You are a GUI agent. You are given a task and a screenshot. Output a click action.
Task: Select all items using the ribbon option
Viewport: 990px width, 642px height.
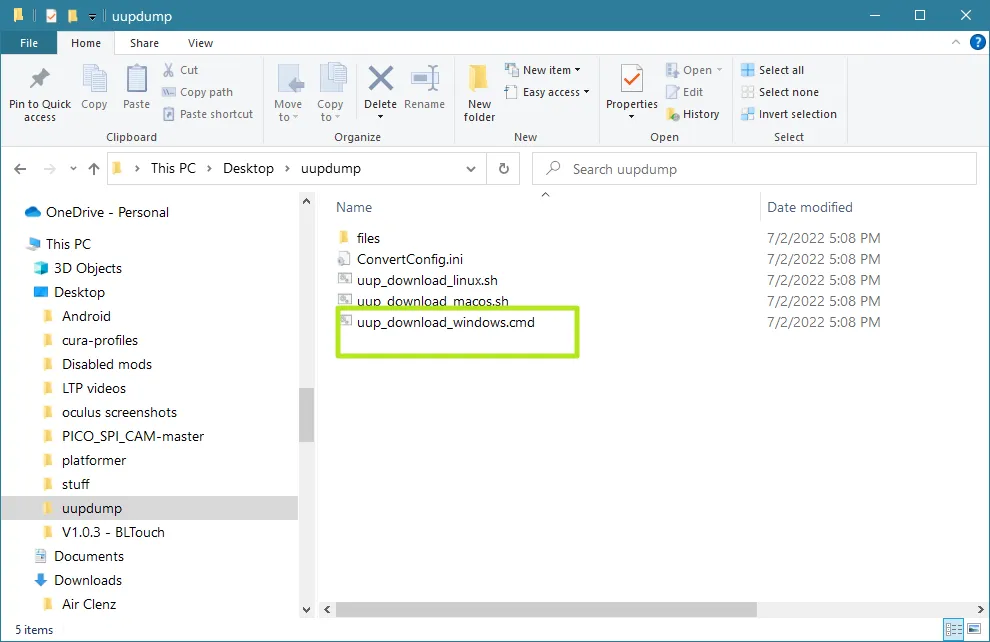pos(779,69)
